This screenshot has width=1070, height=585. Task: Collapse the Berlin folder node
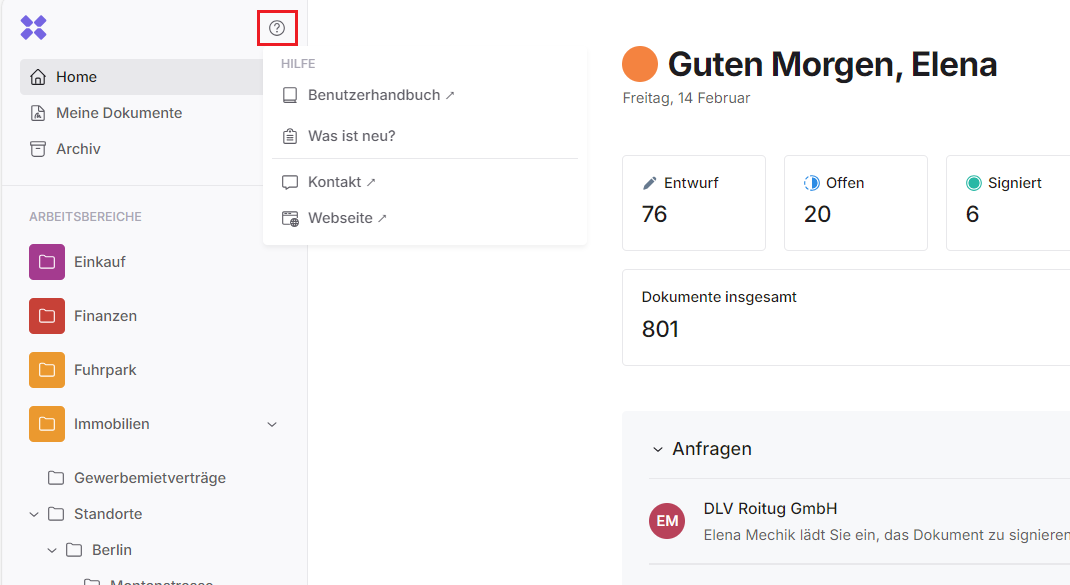tap(52, 550)
